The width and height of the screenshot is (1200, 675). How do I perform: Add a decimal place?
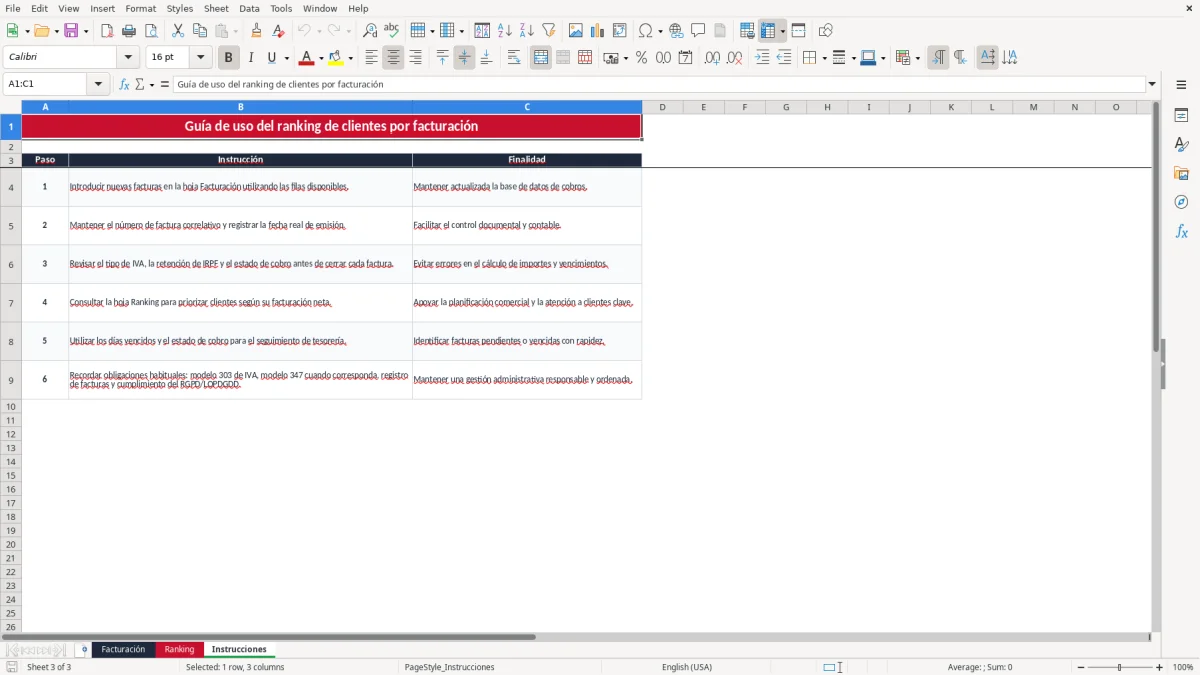point(712,58)
